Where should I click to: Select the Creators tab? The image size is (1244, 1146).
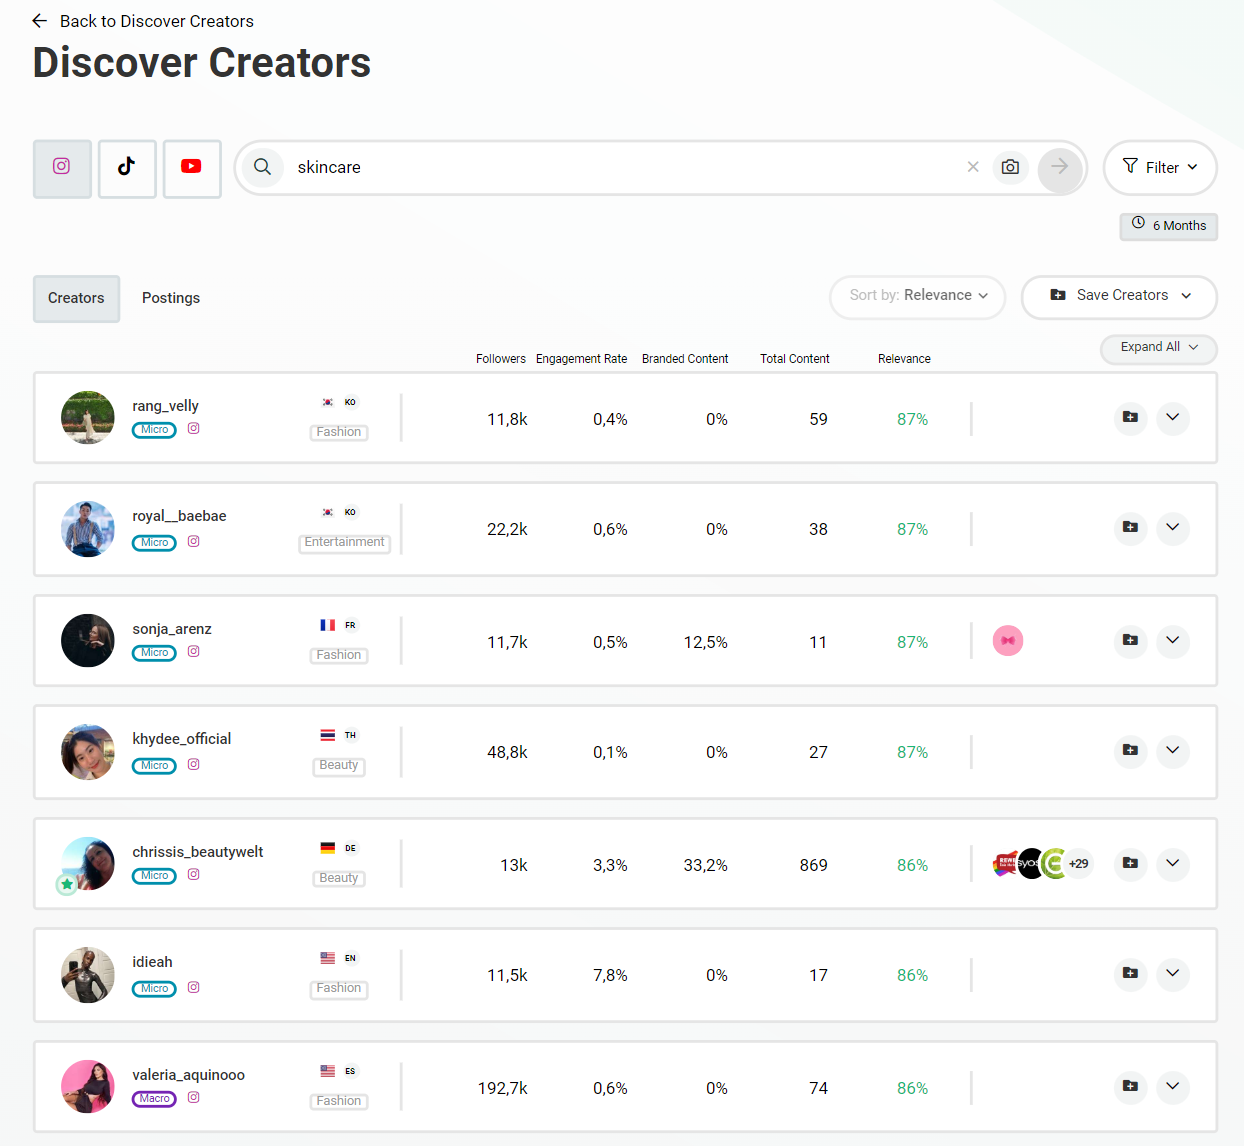click(x=76, y=298)
